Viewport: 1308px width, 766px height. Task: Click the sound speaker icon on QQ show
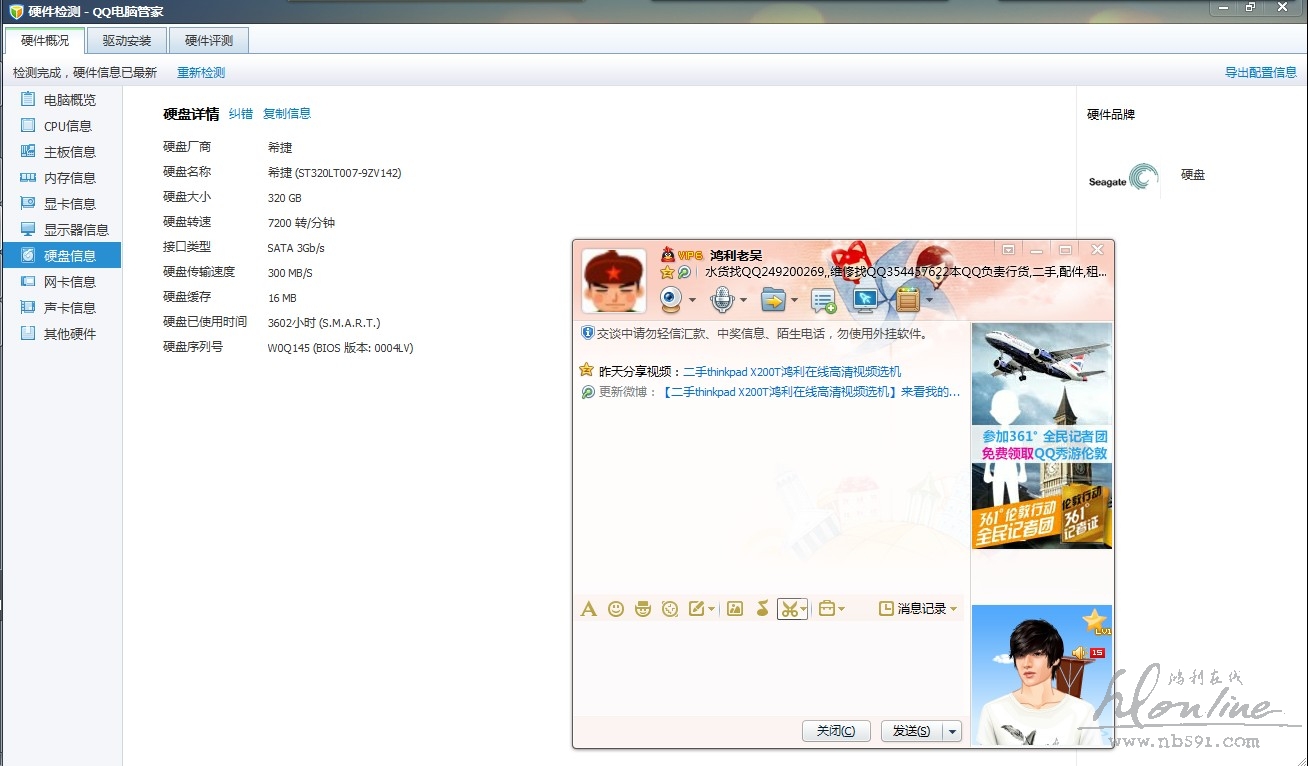pyautogui.click(x=1079, y=653)
